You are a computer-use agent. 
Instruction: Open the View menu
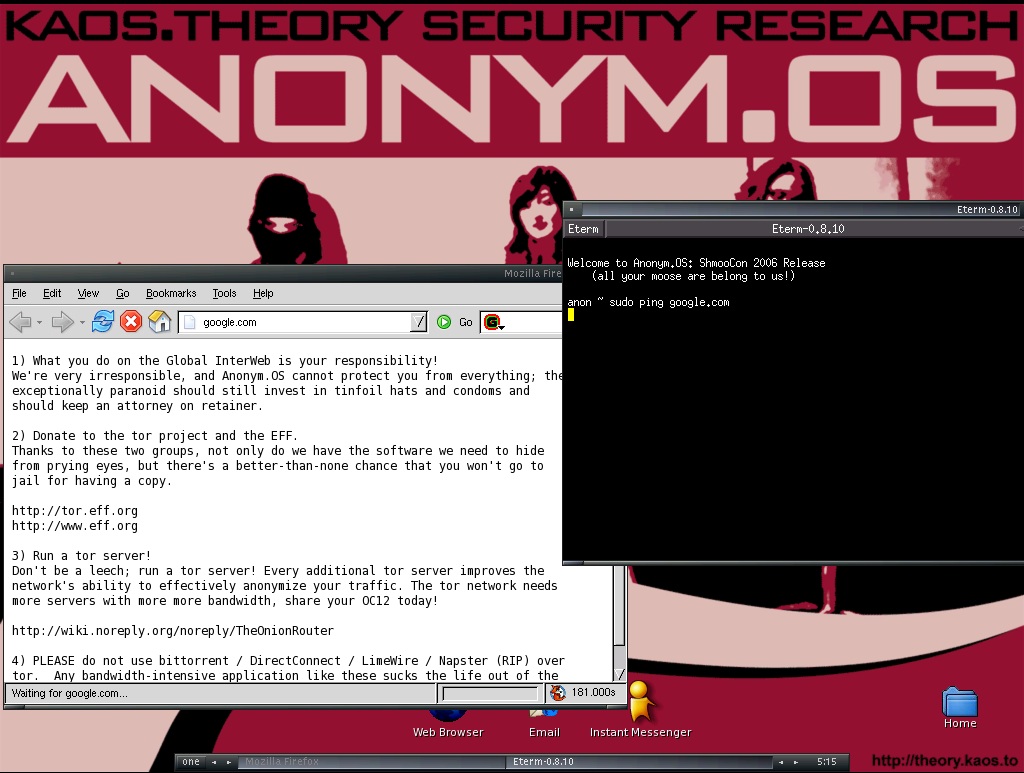tap(88, 293)
